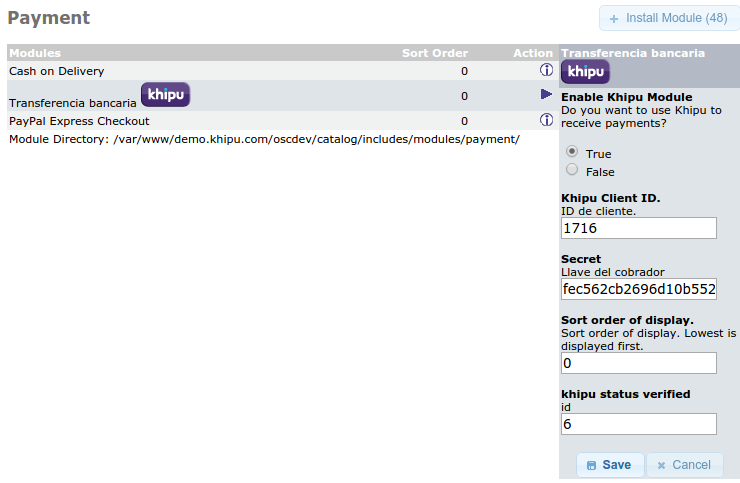The height and width of the screenshot is (483, 740).
Task: Save the Khipu module settings
Action: click(610, 465)
